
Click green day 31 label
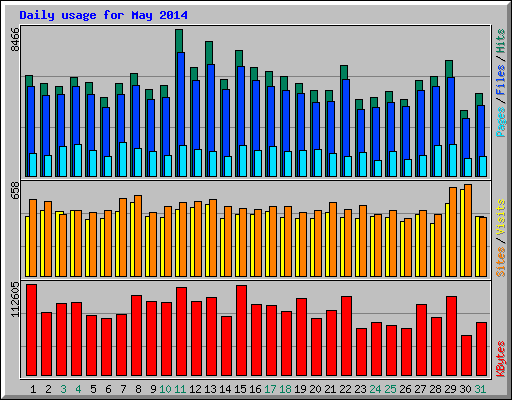pyautogui.click(x=480, y=389)
